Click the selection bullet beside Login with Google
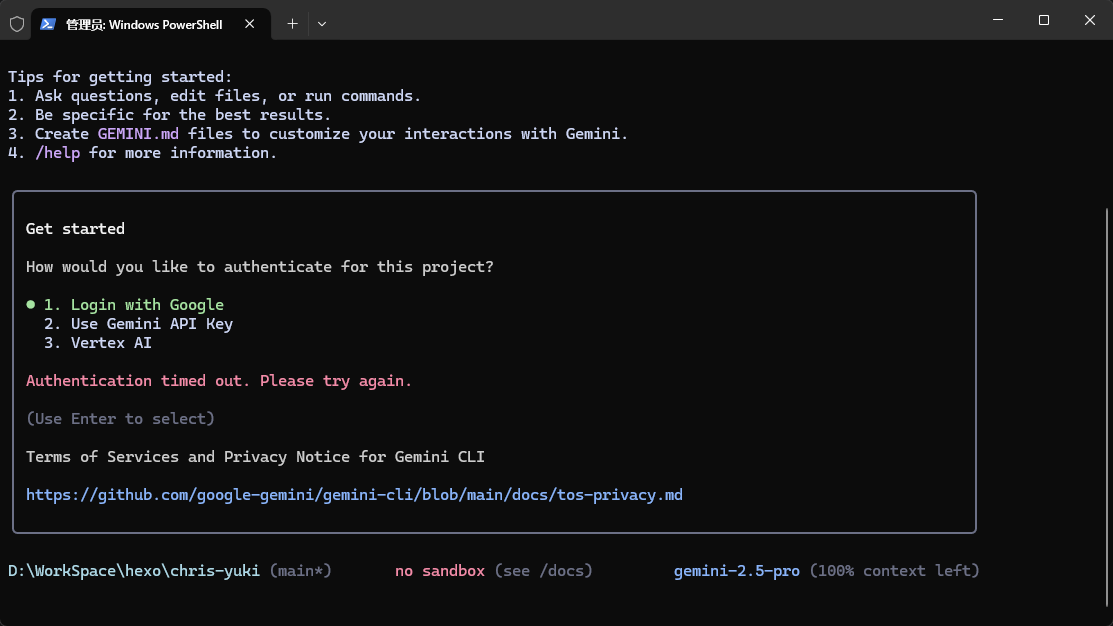 (x=32, y=304)
